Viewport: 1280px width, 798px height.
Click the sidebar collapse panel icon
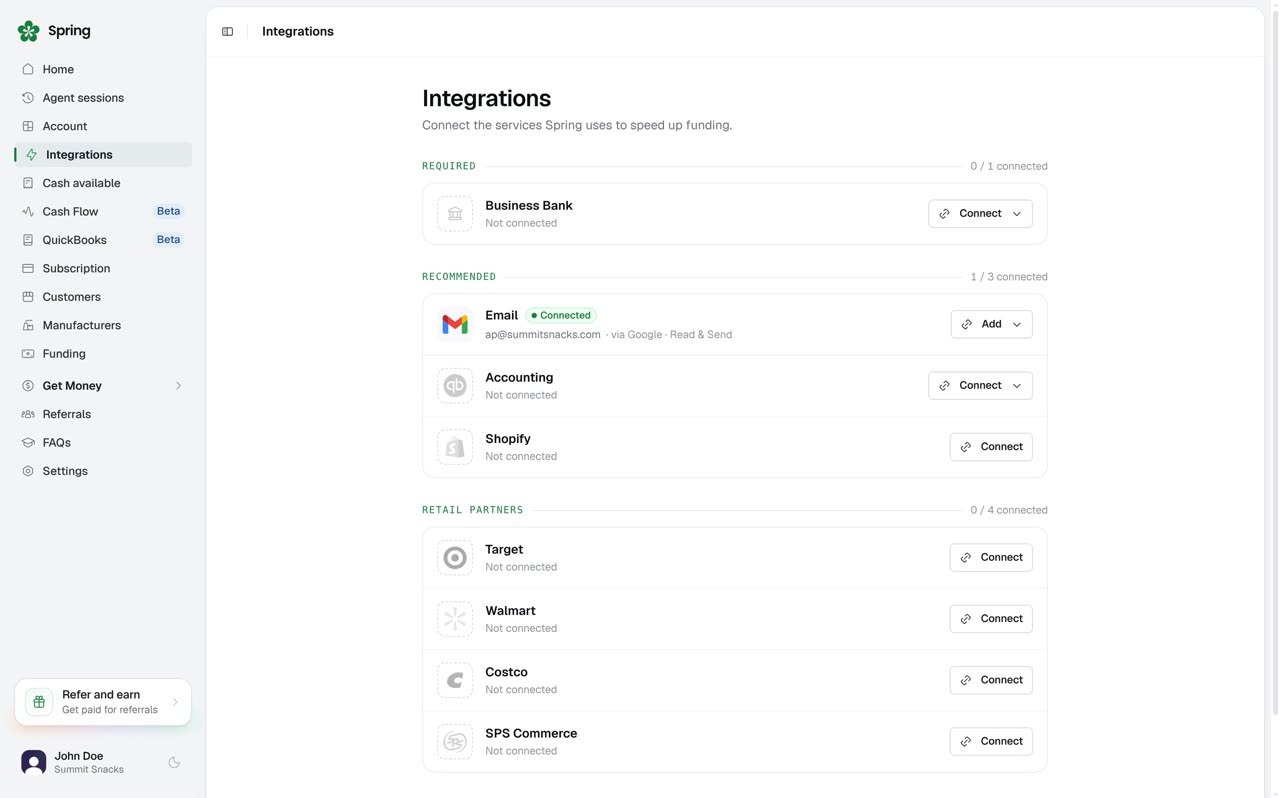click(228, 32)
